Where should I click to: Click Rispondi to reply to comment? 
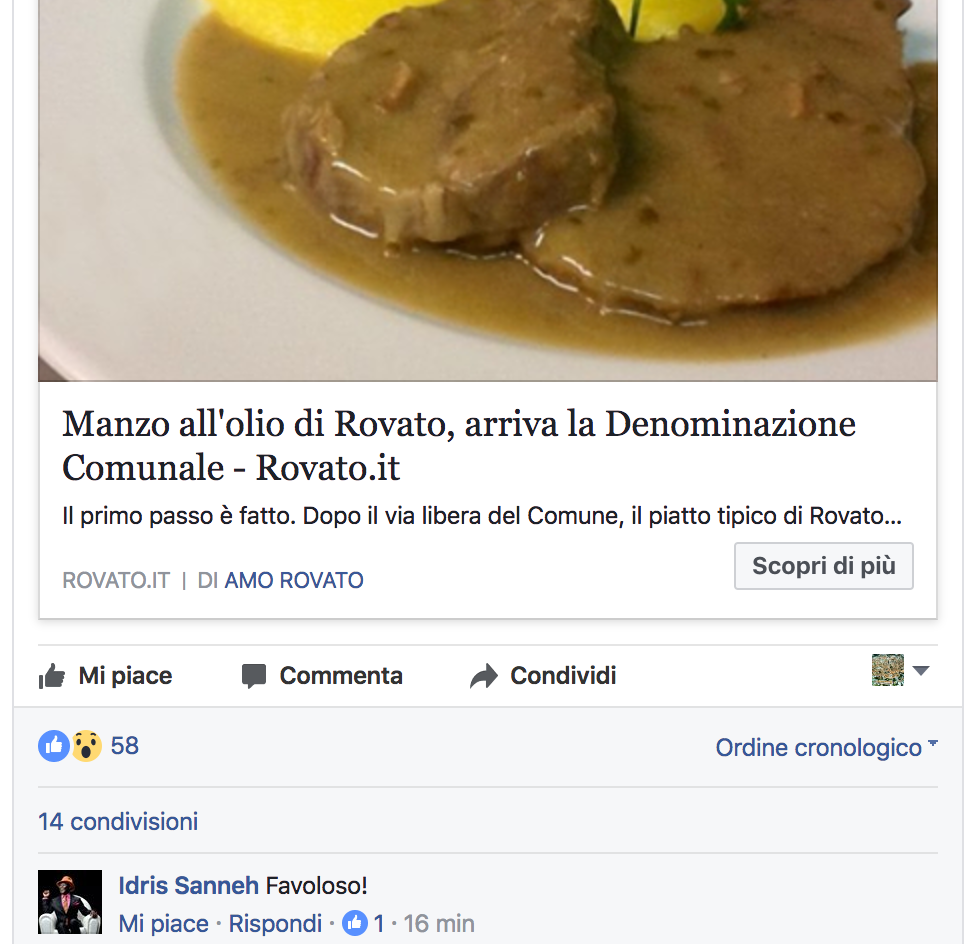point(275,923)
